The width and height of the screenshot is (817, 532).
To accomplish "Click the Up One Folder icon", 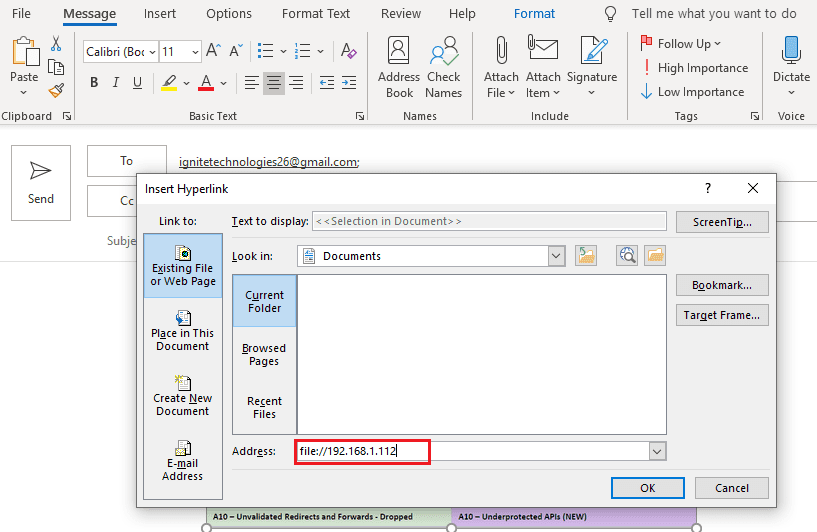I will click(586, 256).
